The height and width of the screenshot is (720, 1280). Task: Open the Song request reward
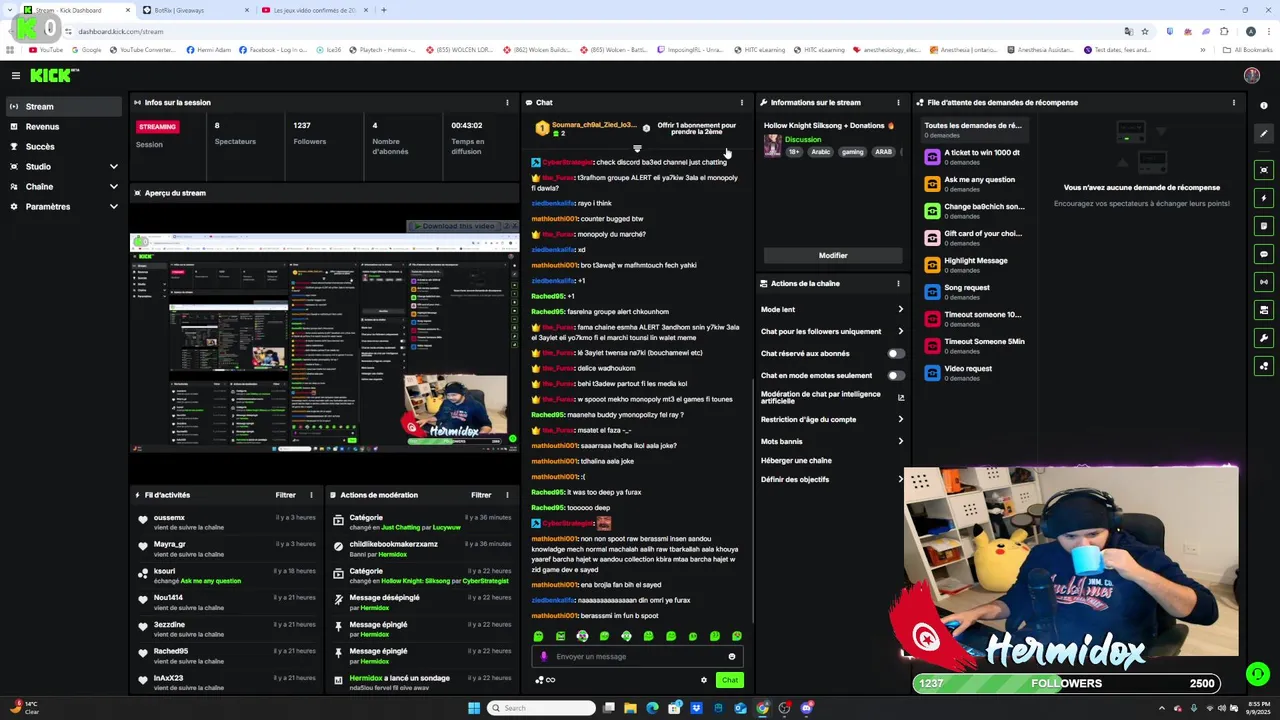click(x=973, y=291)
